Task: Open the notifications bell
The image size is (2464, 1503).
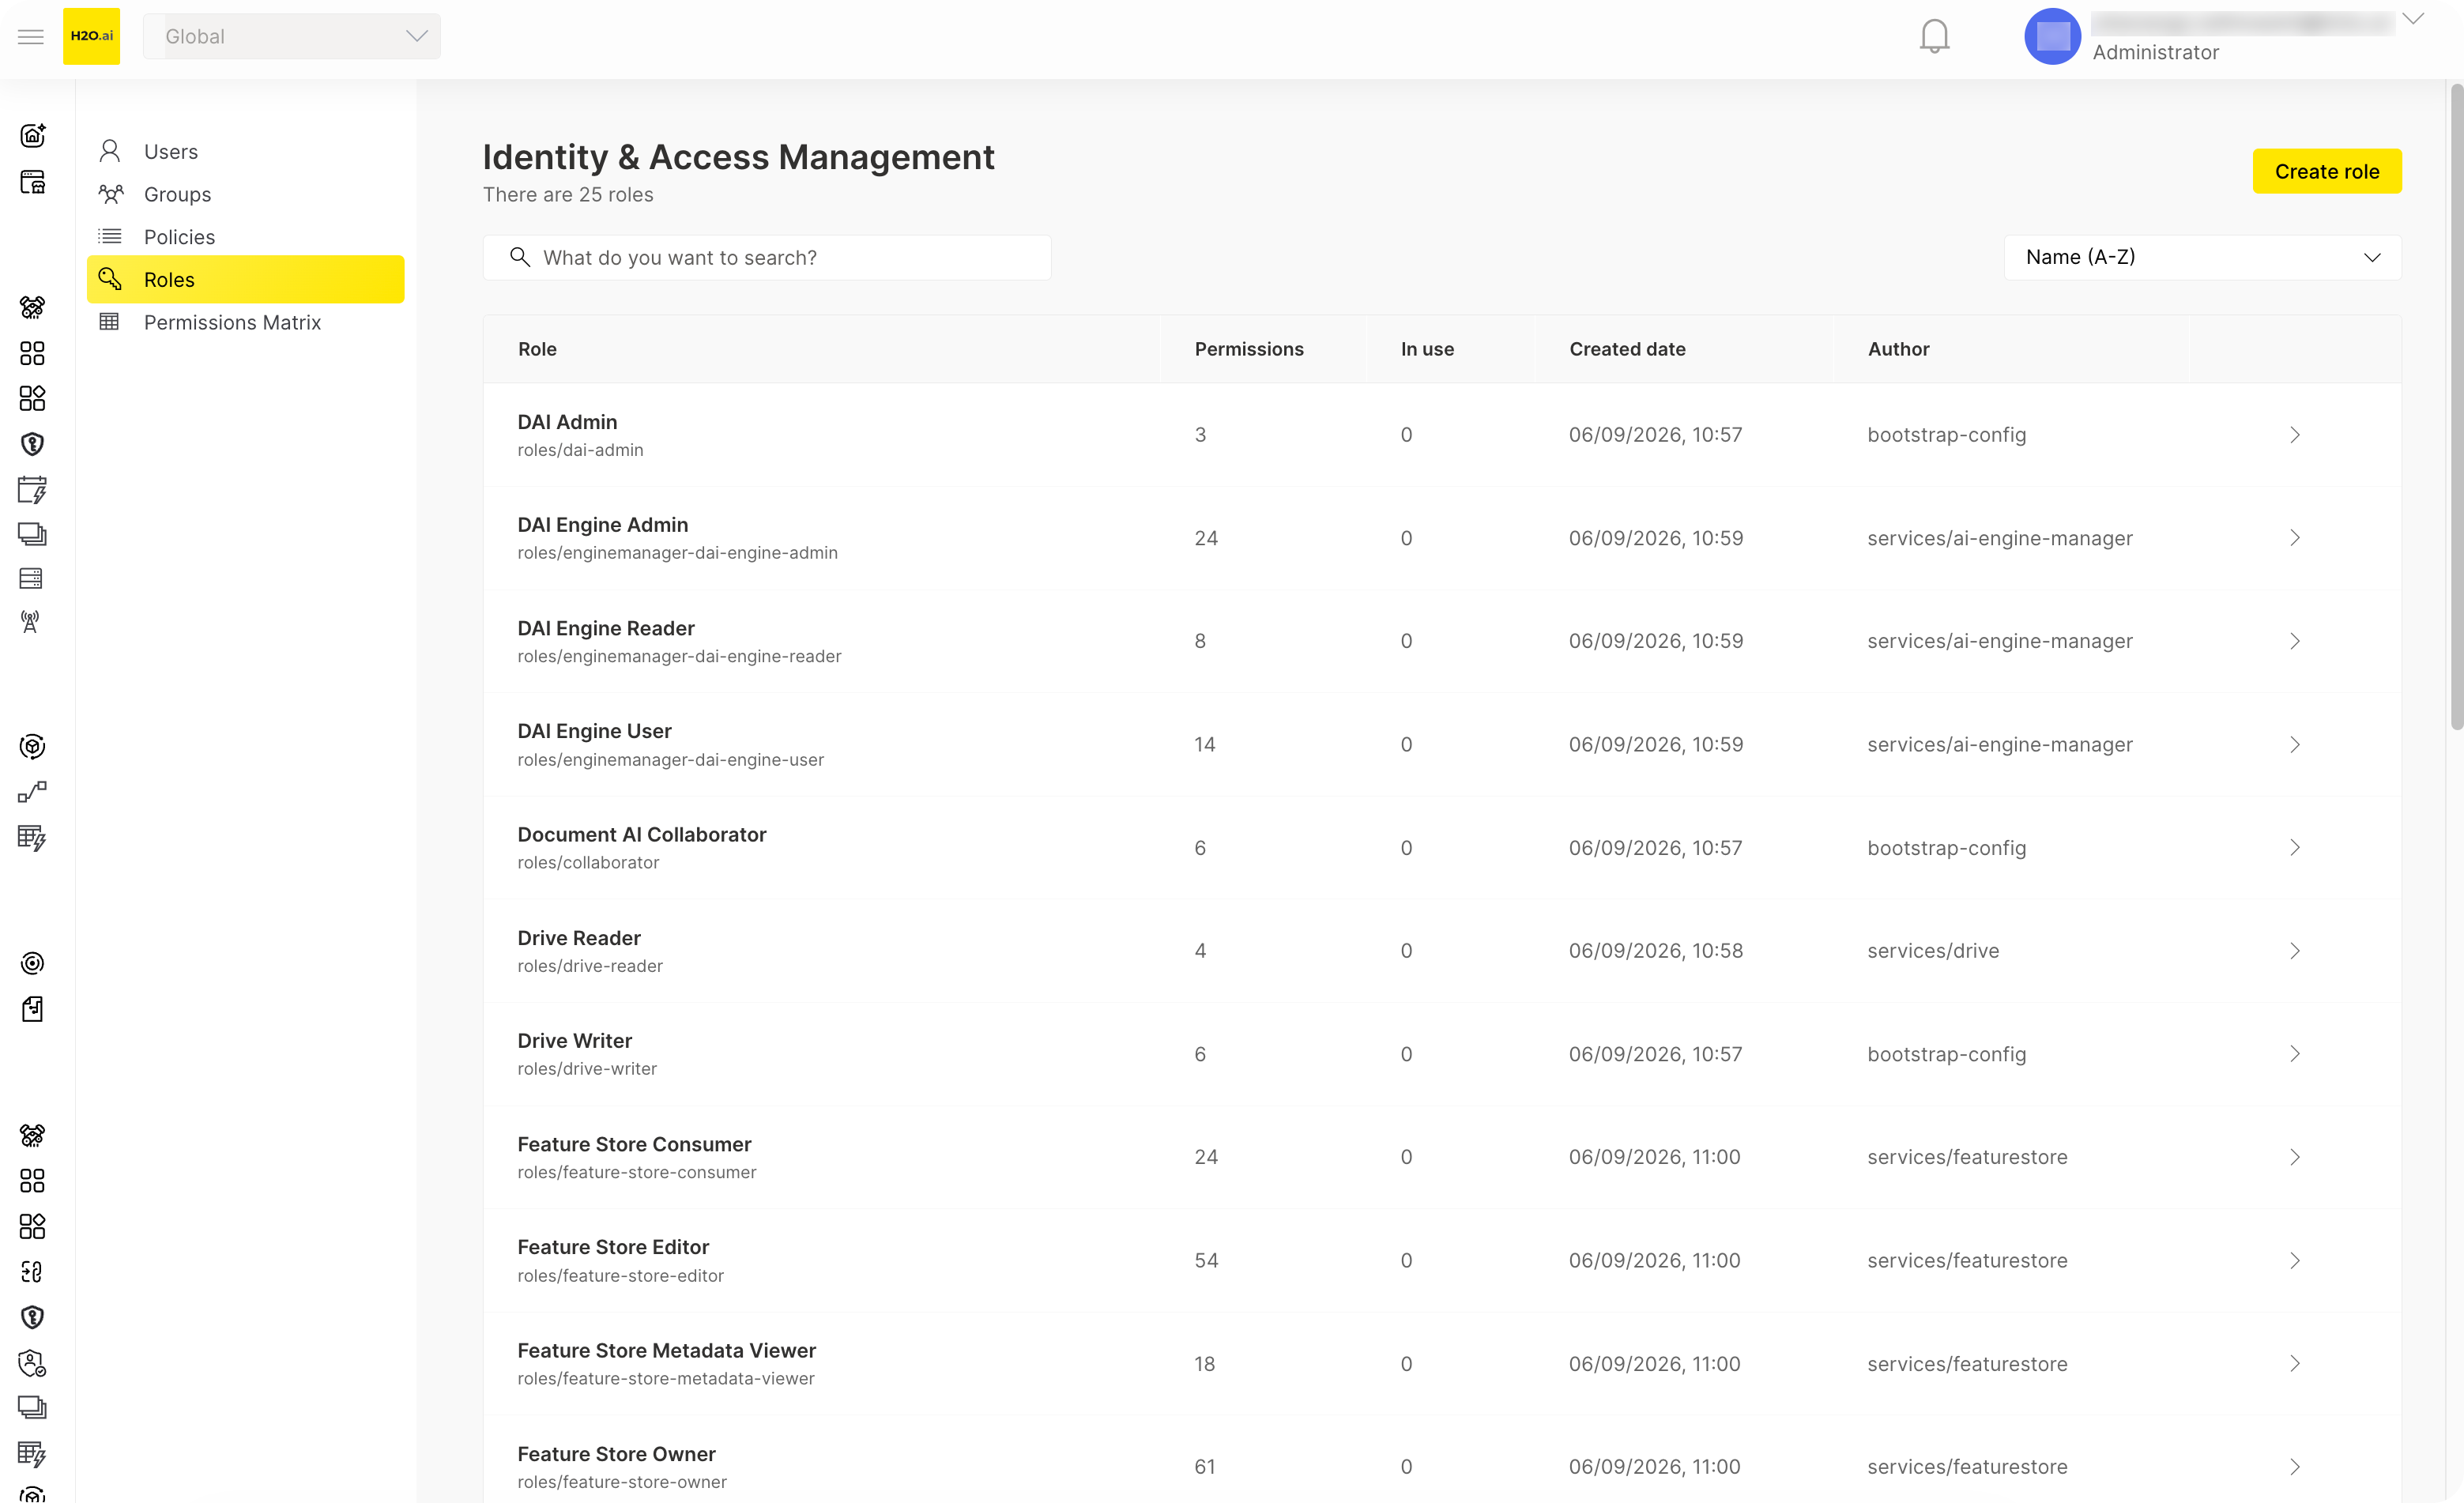Action: pos(1934,36)
